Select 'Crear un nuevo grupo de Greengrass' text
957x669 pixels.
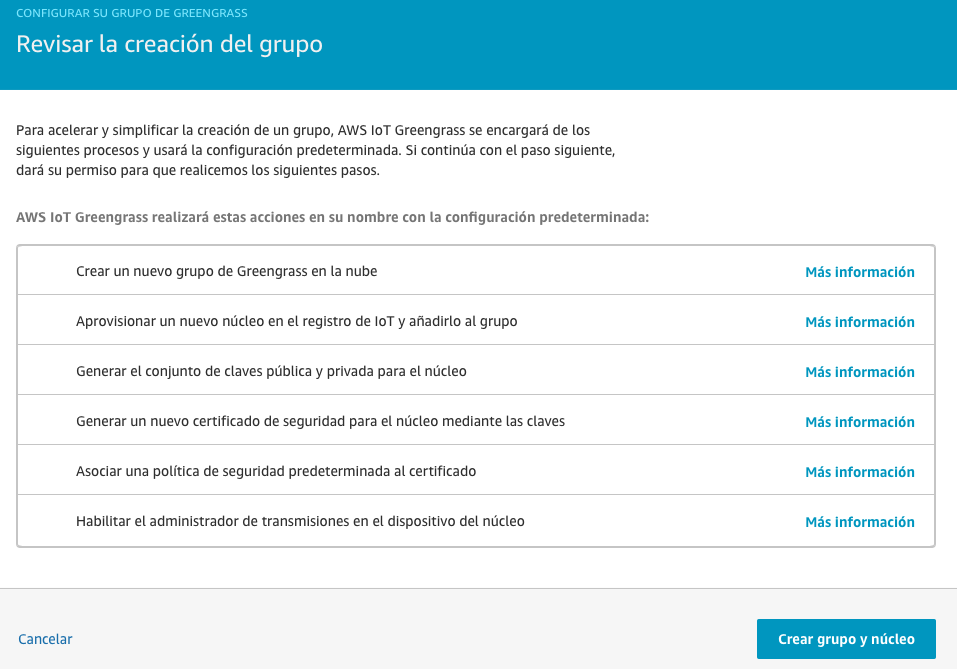[x=226, y=272]
